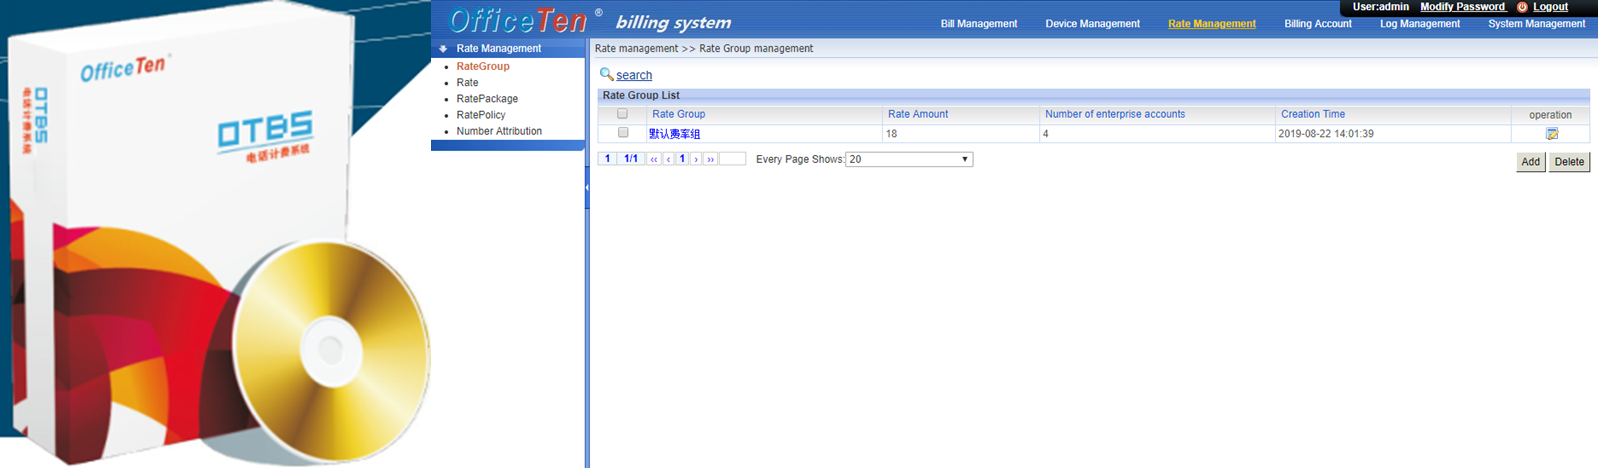The height and width of the screenshot is (468, 1598).
Task: Click the page number input field
Action: click(732, 159)
